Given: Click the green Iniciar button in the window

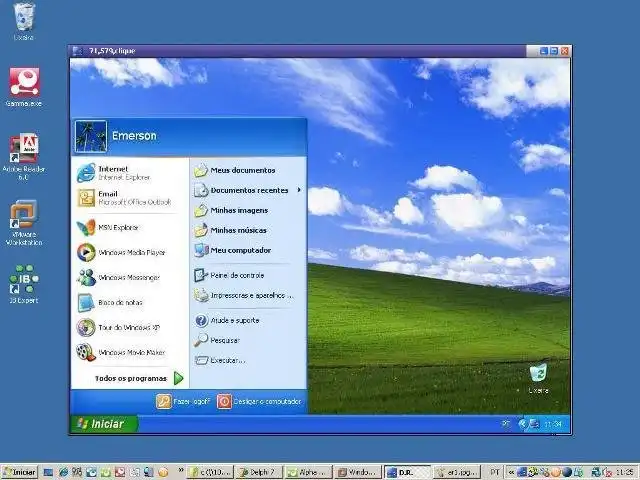Looking at the screenshot, I should (x=104, y=424).
